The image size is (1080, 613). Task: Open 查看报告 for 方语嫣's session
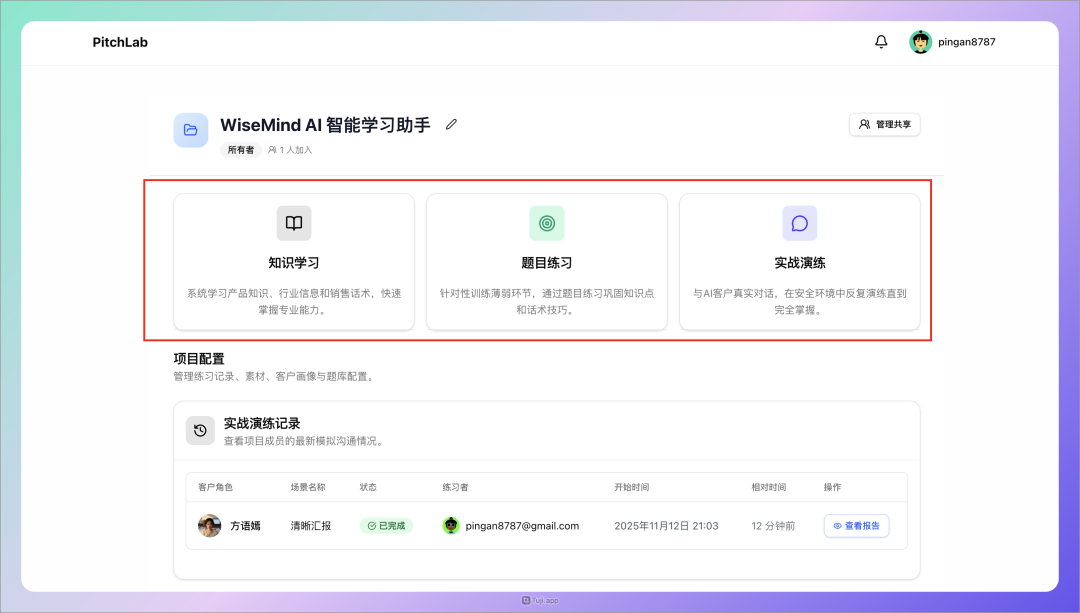click(856, 525)
